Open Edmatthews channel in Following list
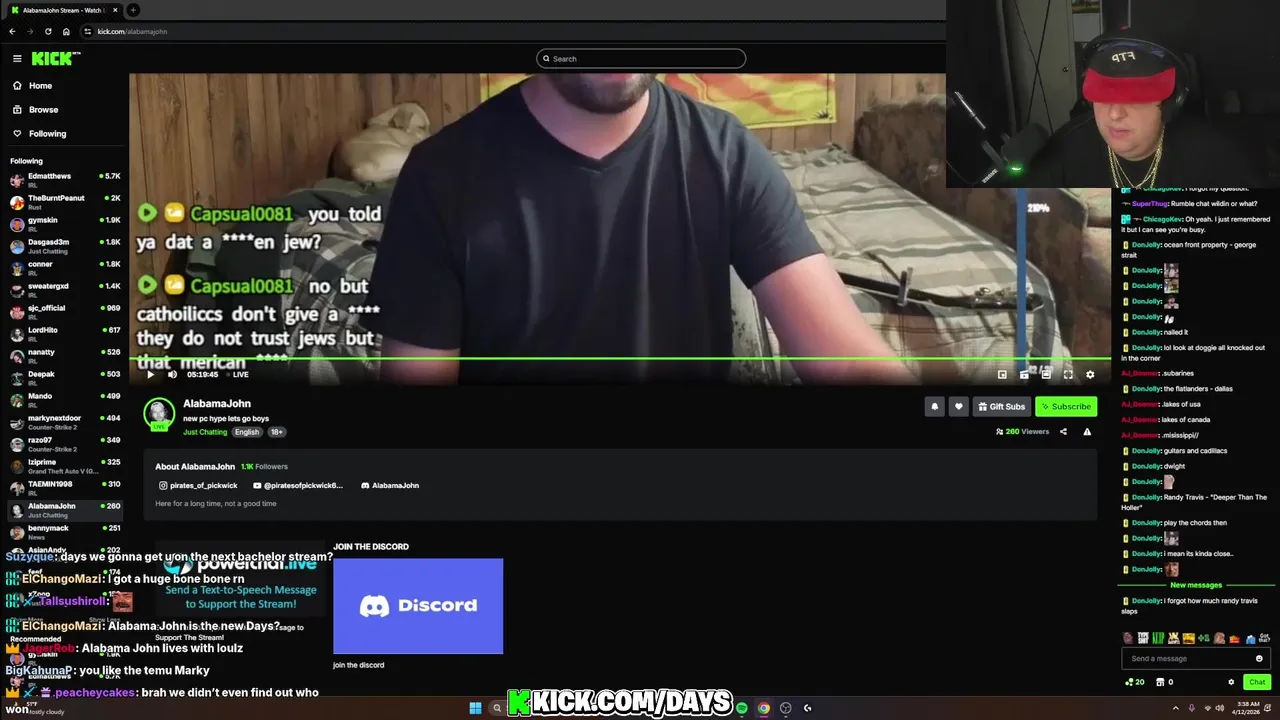The width and height of the screenshot is (1280, 720). 64,180
